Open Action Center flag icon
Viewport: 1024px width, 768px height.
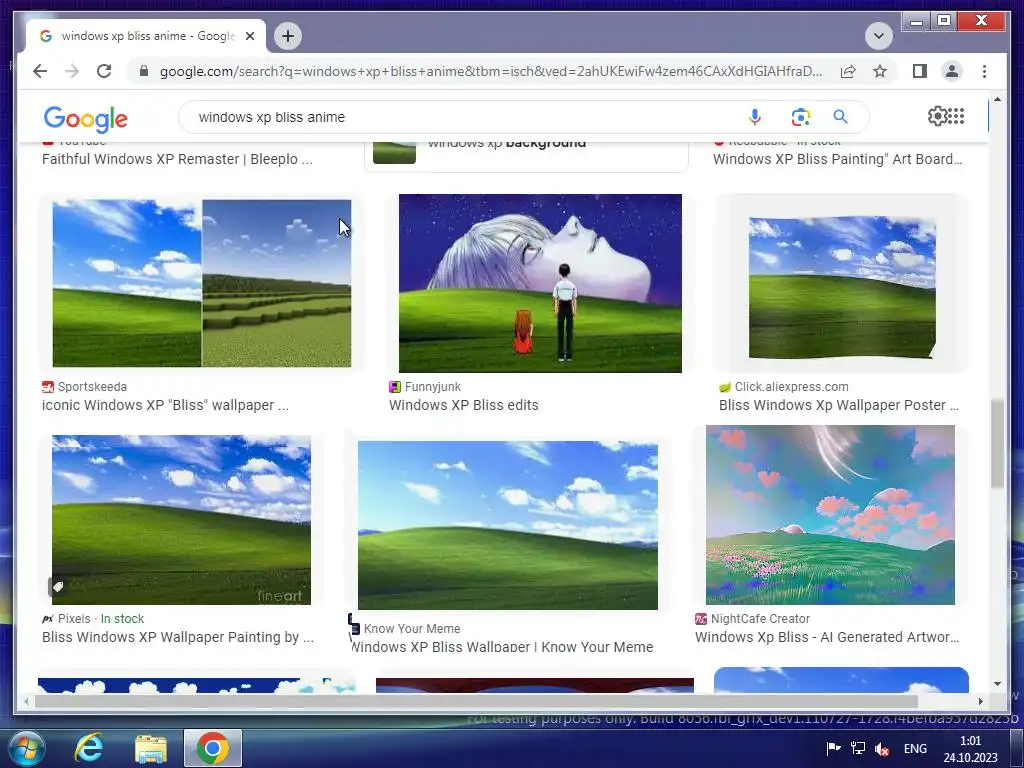[x=834, y=749]
